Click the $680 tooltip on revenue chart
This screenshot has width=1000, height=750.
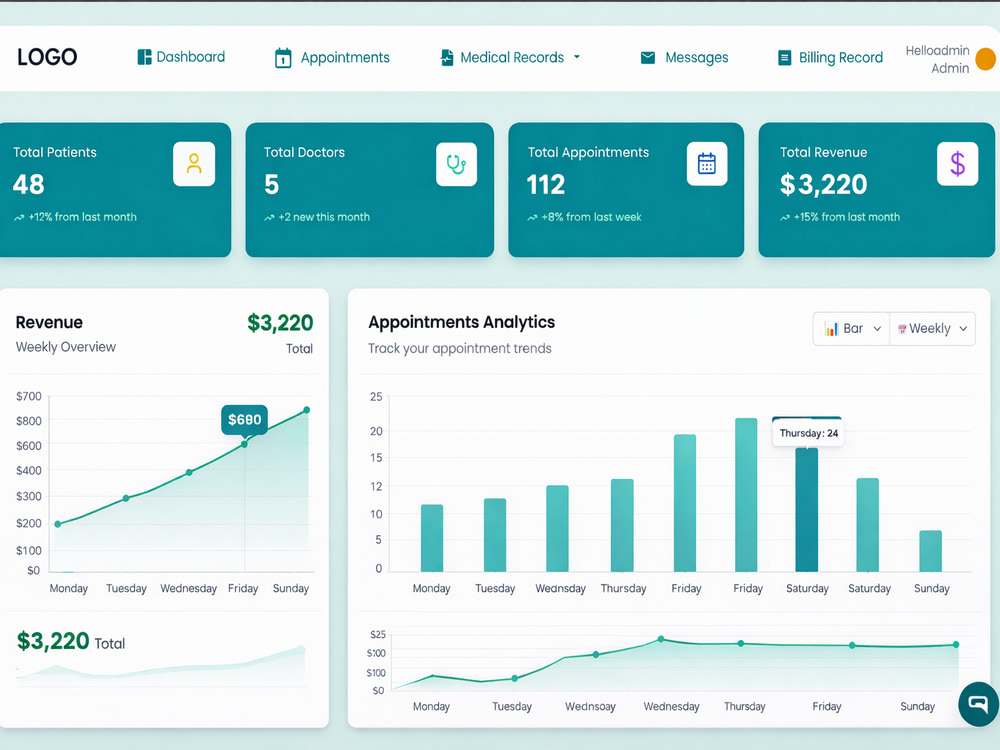tap(244, 420)
